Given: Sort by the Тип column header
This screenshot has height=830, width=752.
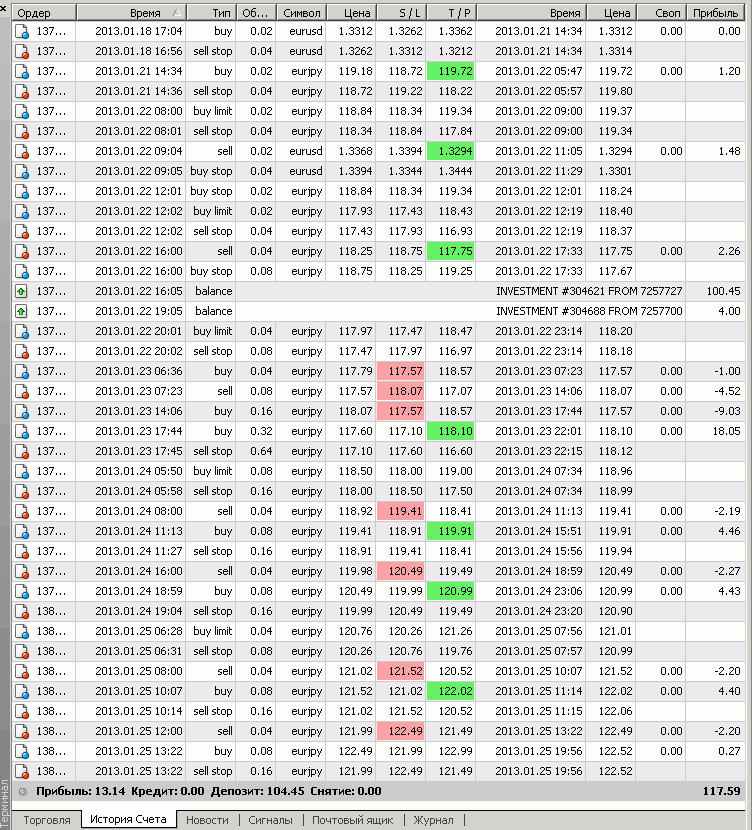Looking at the screenshot, I should pos(210,13).
